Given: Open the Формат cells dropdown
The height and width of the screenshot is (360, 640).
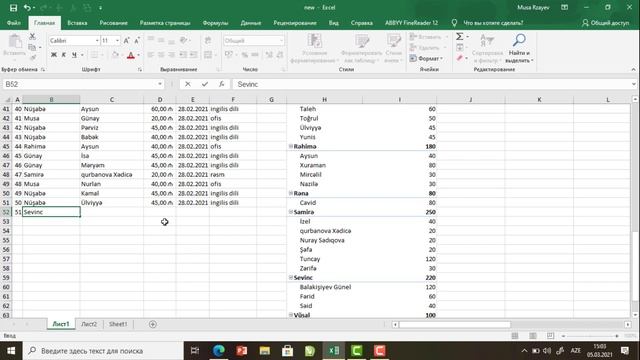Looking at the screenshot, I should coord(427,58).
